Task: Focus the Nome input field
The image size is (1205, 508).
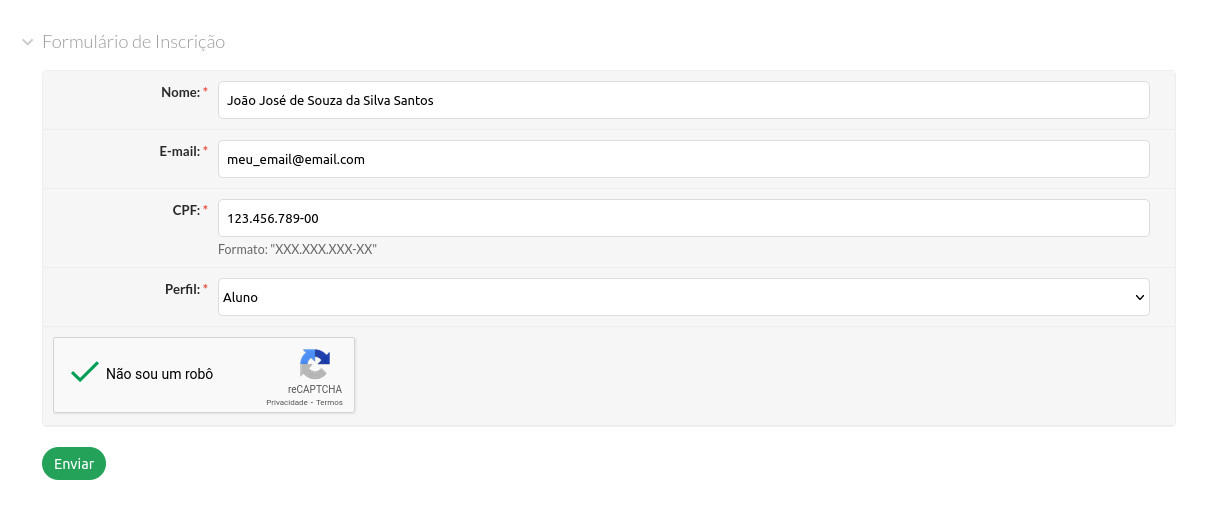Action: pyautogui.click(x=683, y=100)
